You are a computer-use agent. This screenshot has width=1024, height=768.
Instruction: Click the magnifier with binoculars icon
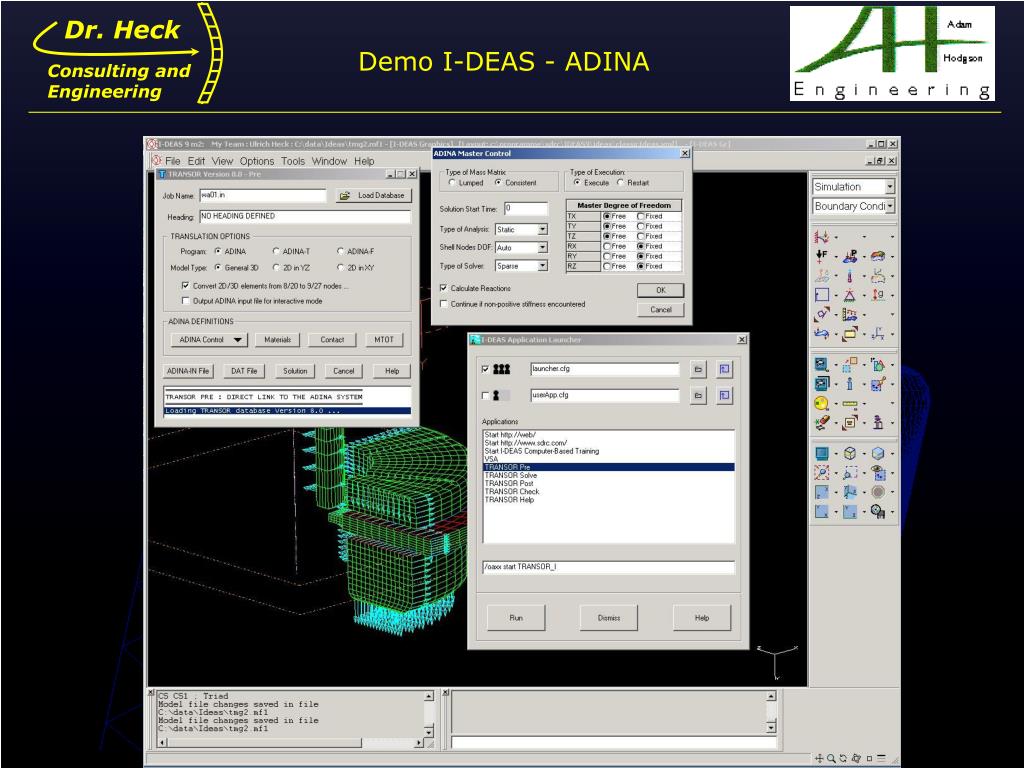tap(878, 511)
